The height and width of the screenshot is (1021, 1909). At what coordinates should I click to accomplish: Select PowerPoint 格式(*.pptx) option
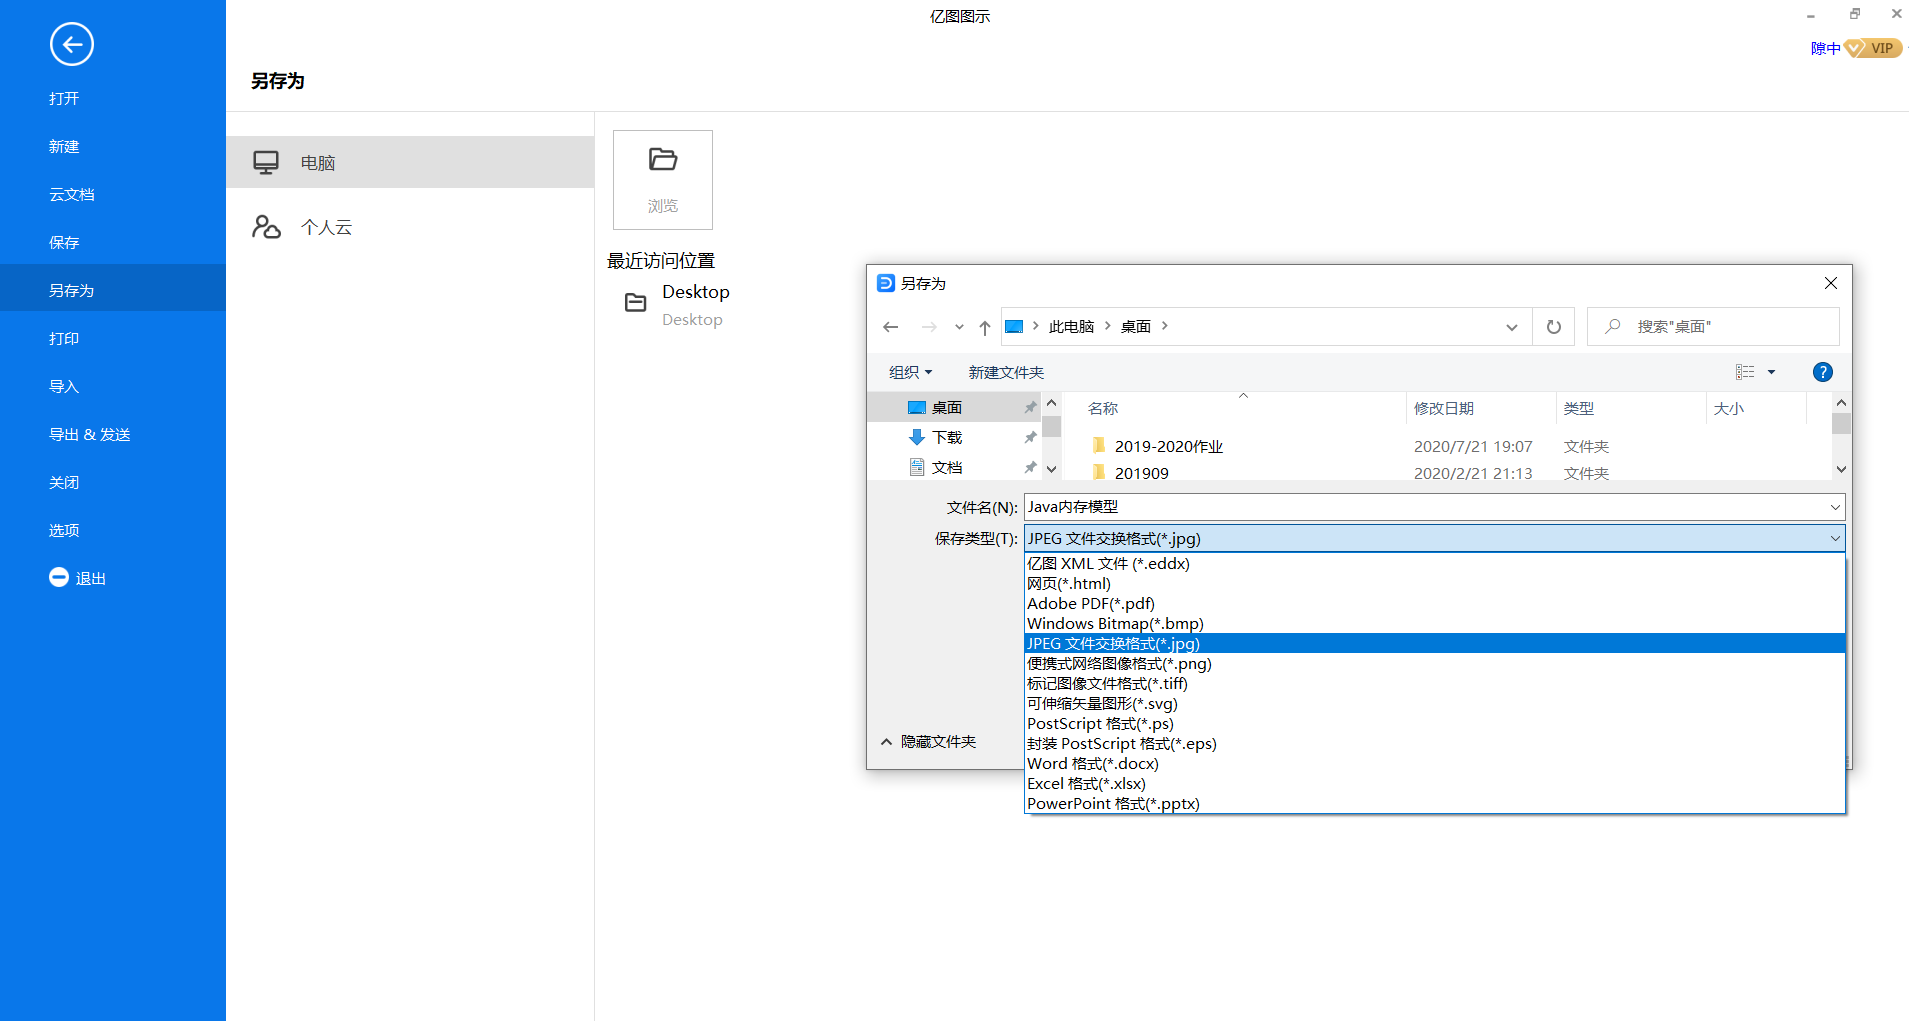(x=1435, y=803)
